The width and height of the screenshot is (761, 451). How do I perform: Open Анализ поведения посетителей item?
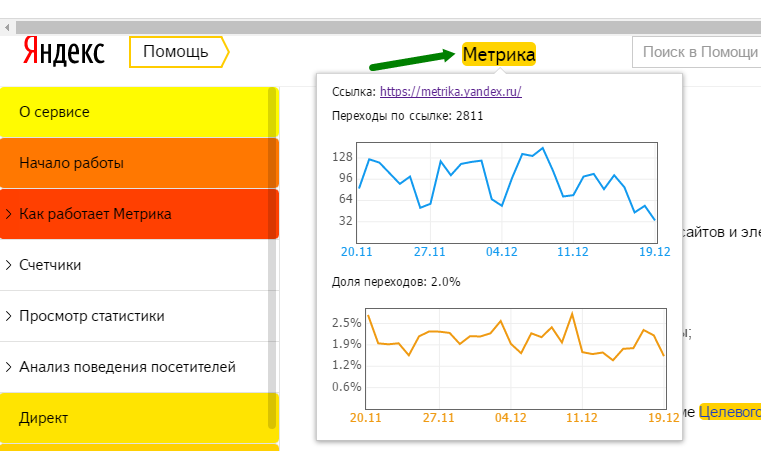(139, 367)
